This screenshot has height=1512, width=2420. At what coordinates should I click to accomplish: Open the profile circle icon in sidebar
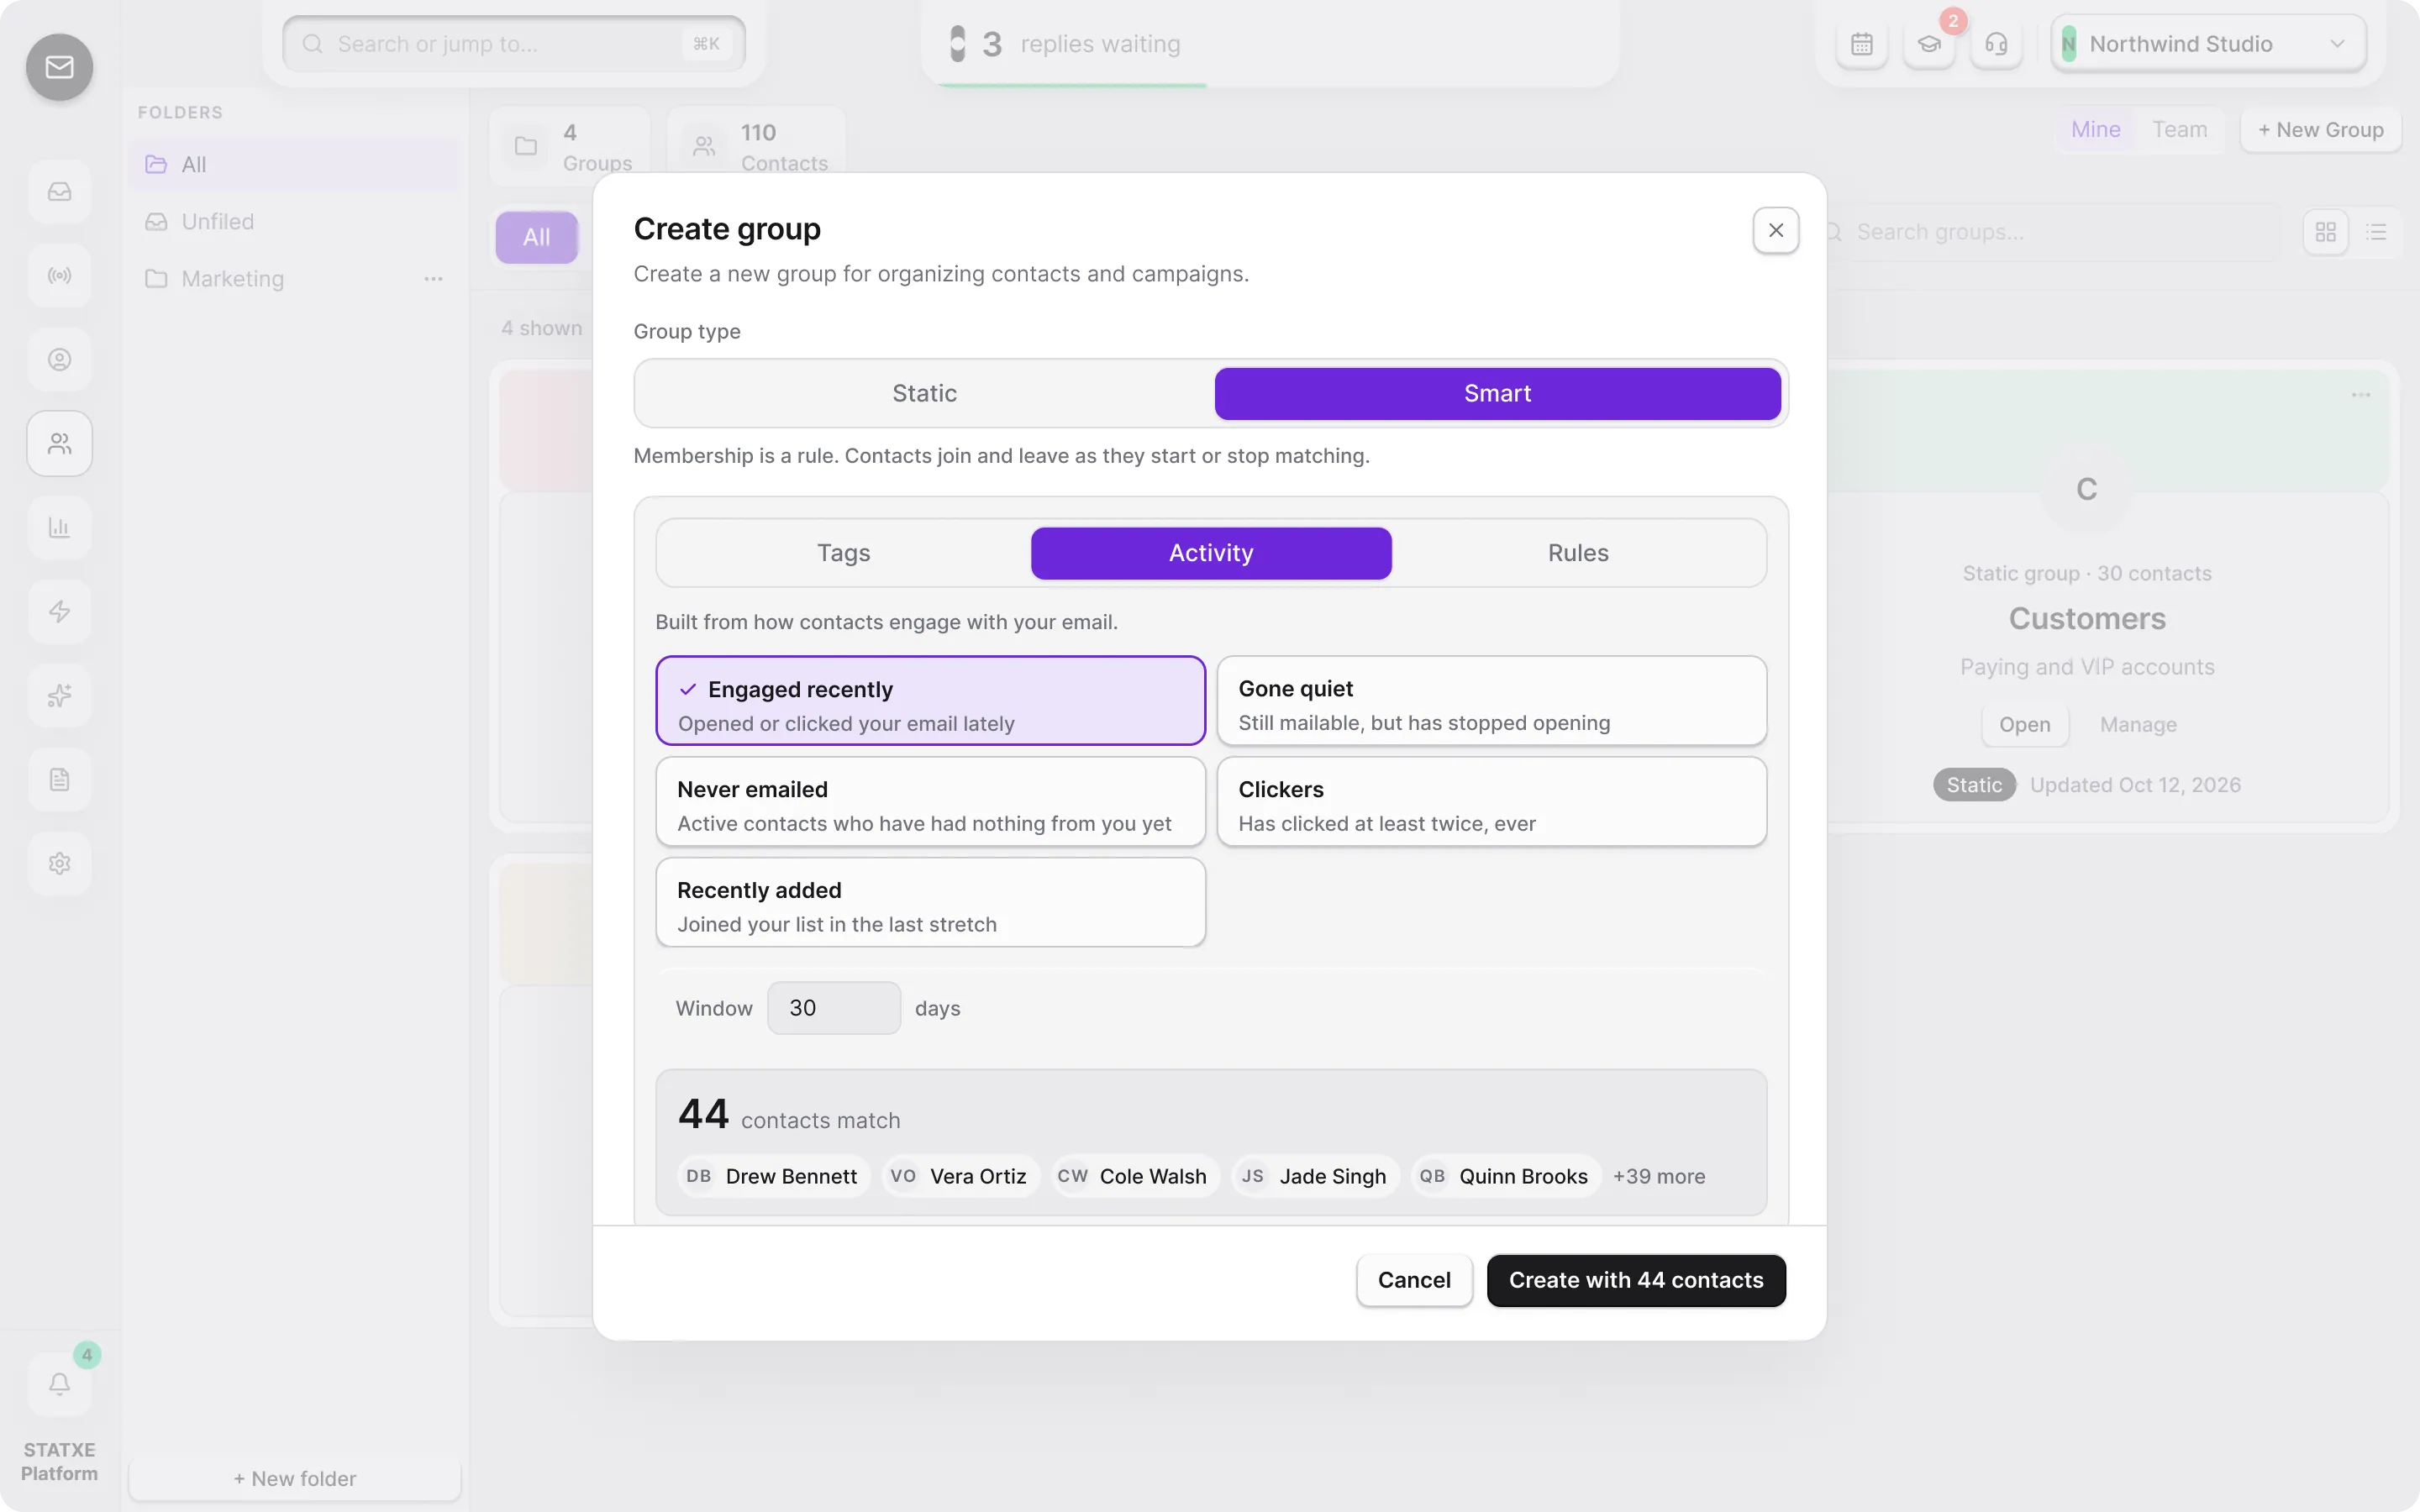[x=59, y=359]
